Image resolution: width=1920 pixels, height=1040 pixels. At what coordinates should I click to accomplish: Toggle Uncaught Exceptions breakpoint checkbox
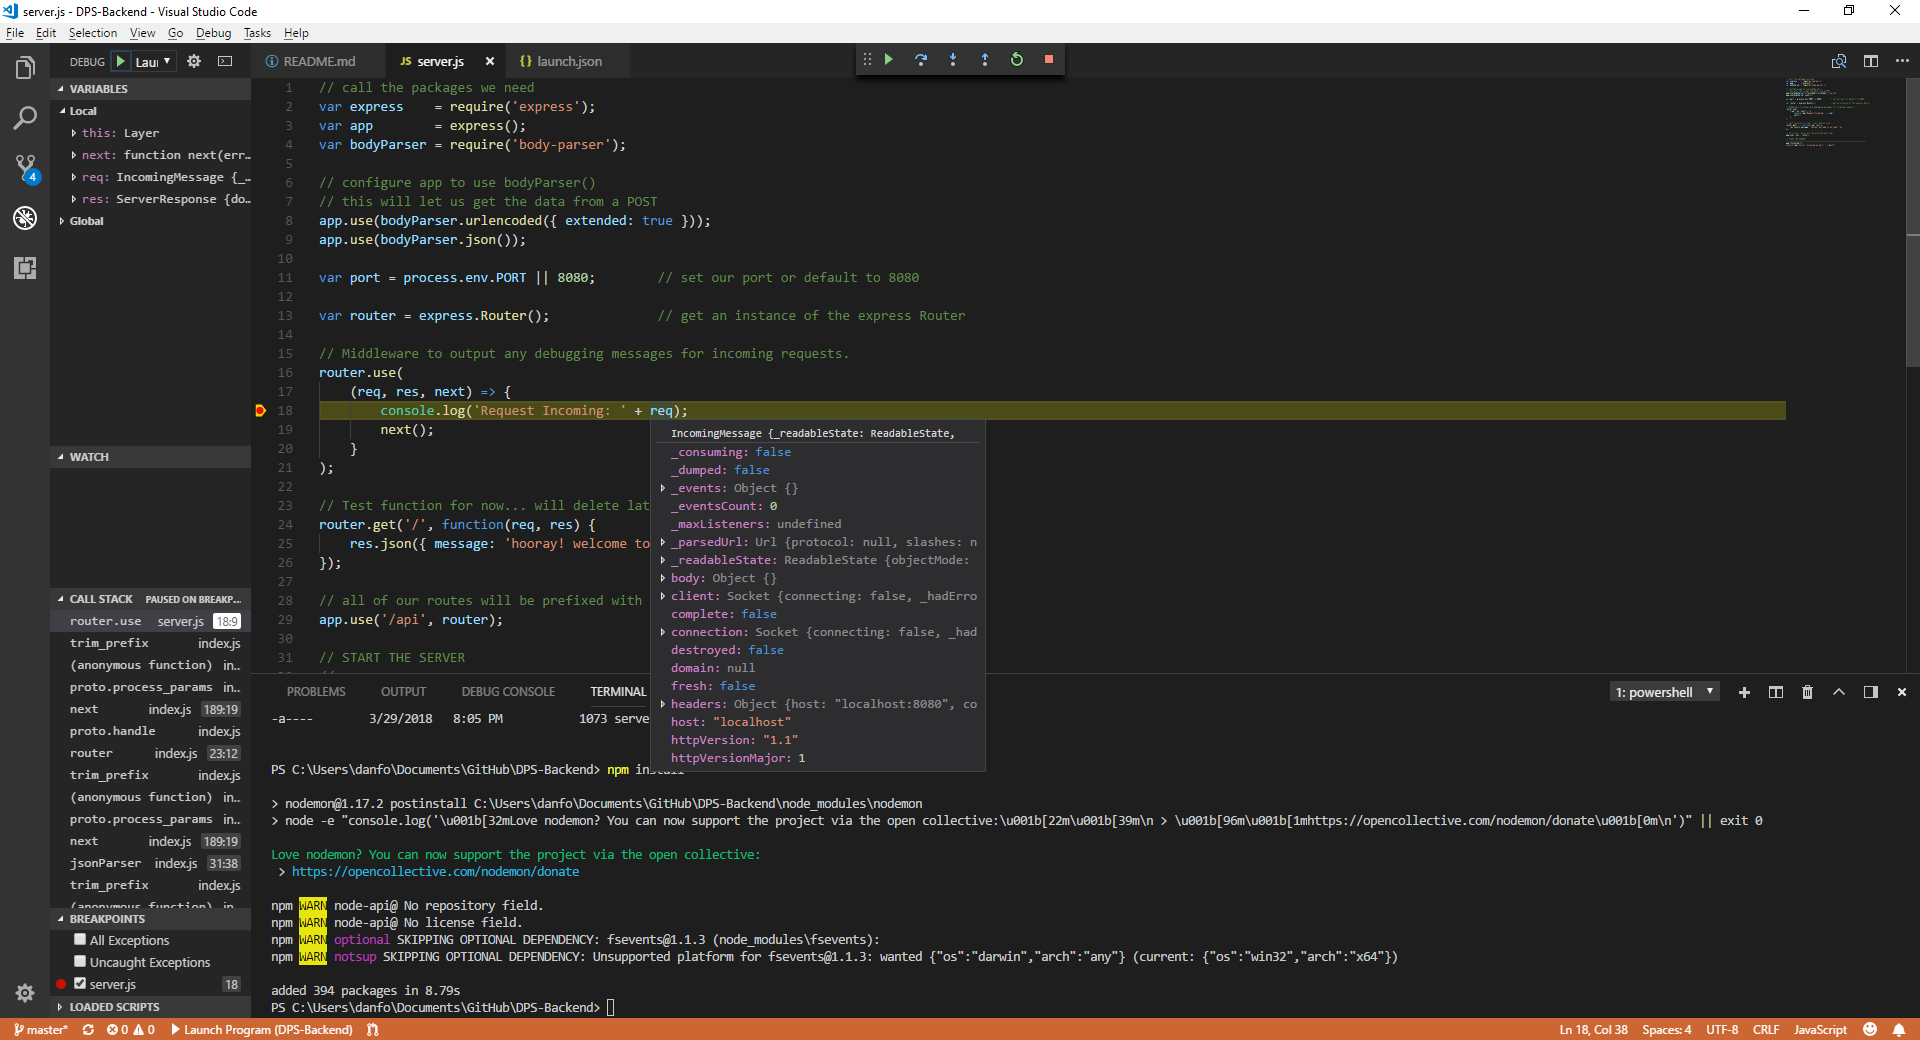point(80,961)
